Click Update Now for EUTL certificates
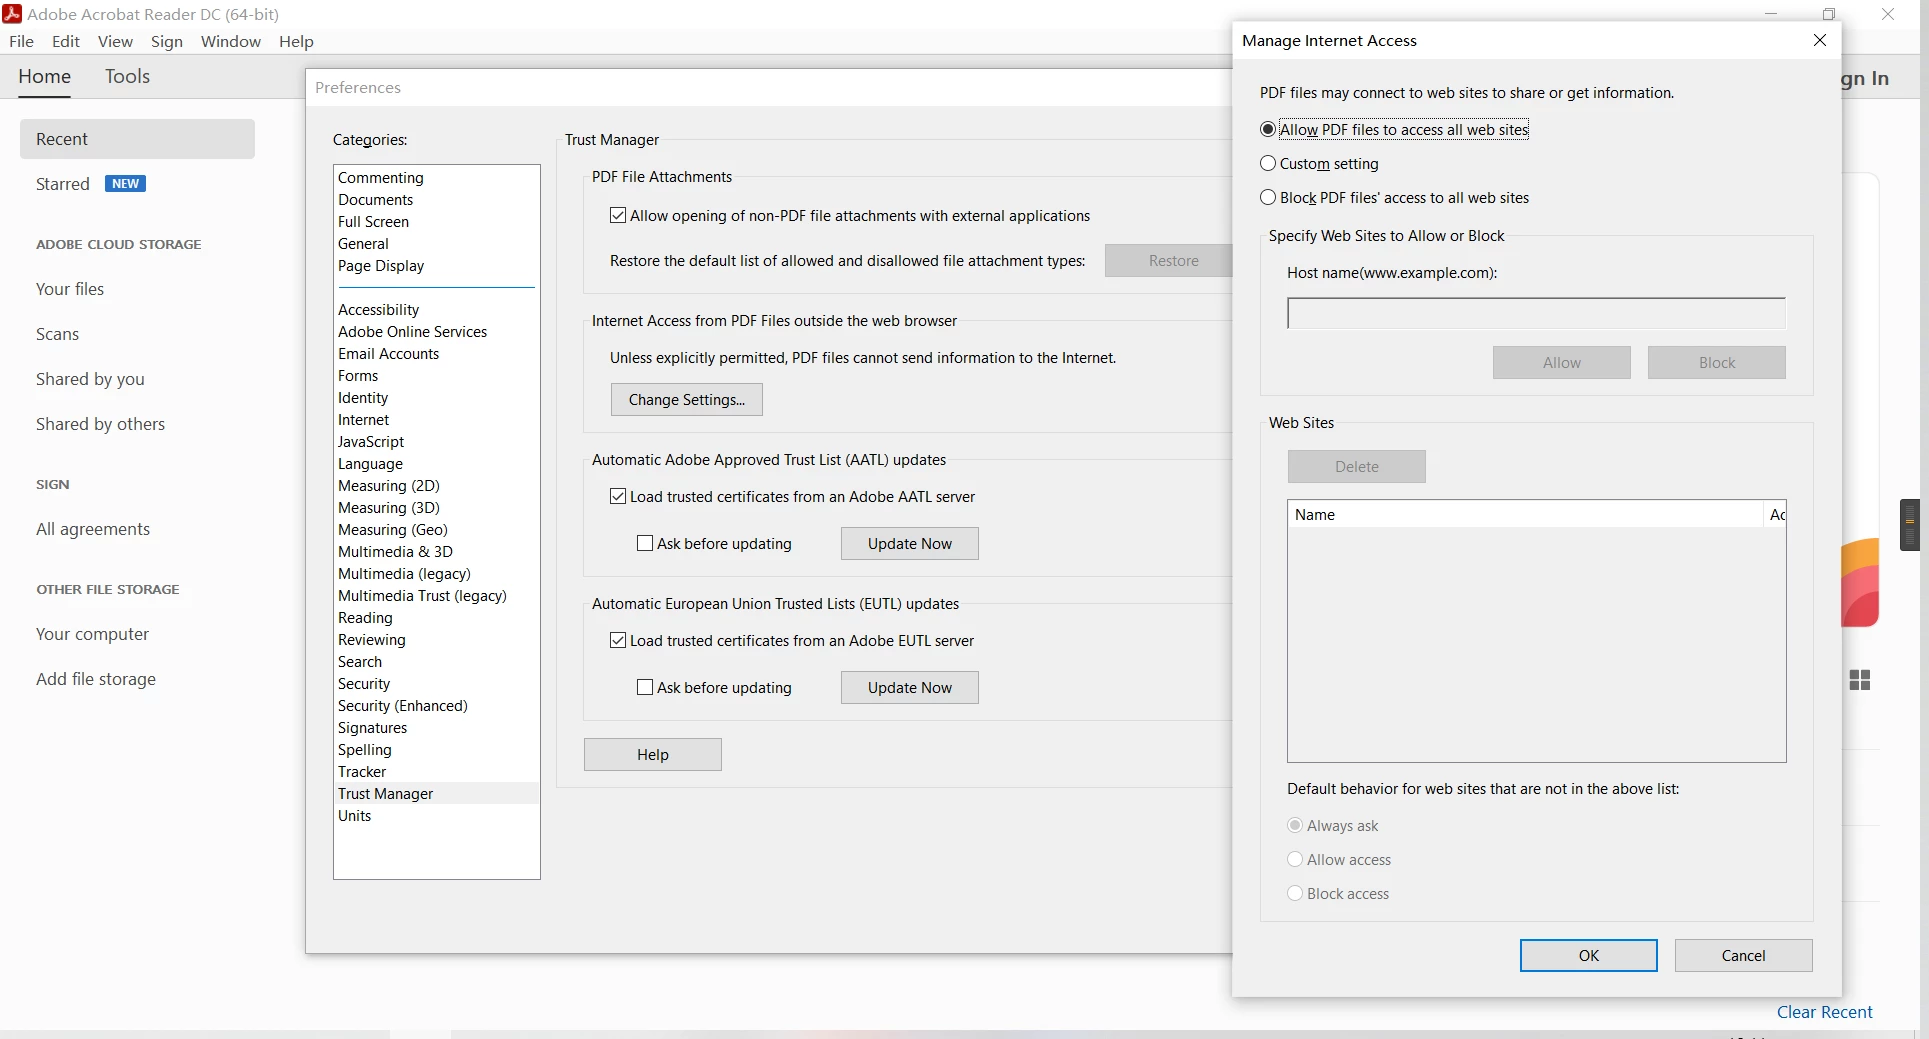This screenshot has height=1039, width=1929. click(x=910, y=687)
